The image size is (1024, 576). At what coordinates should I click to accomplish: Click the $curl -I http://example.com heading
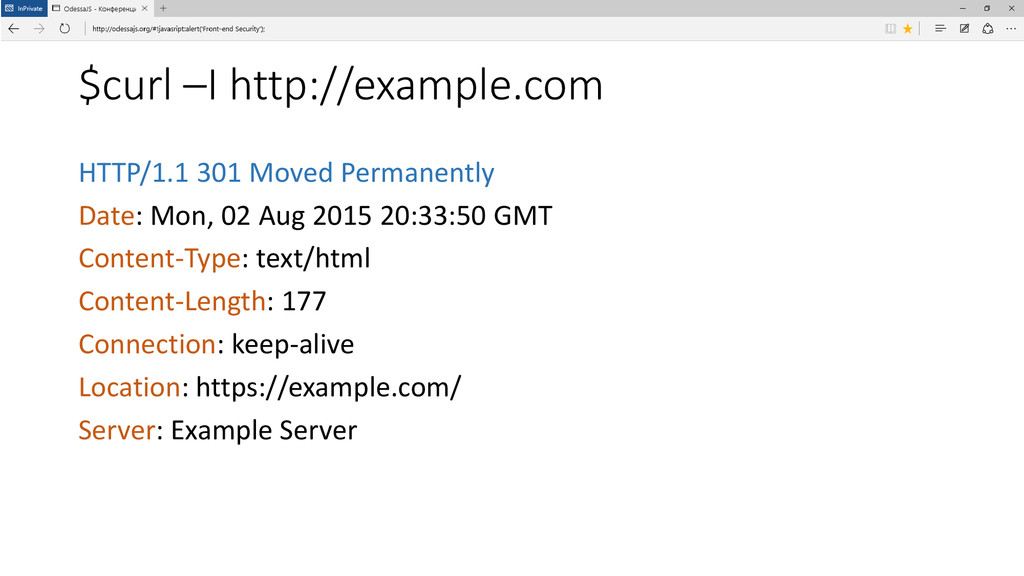coord(341,85)
